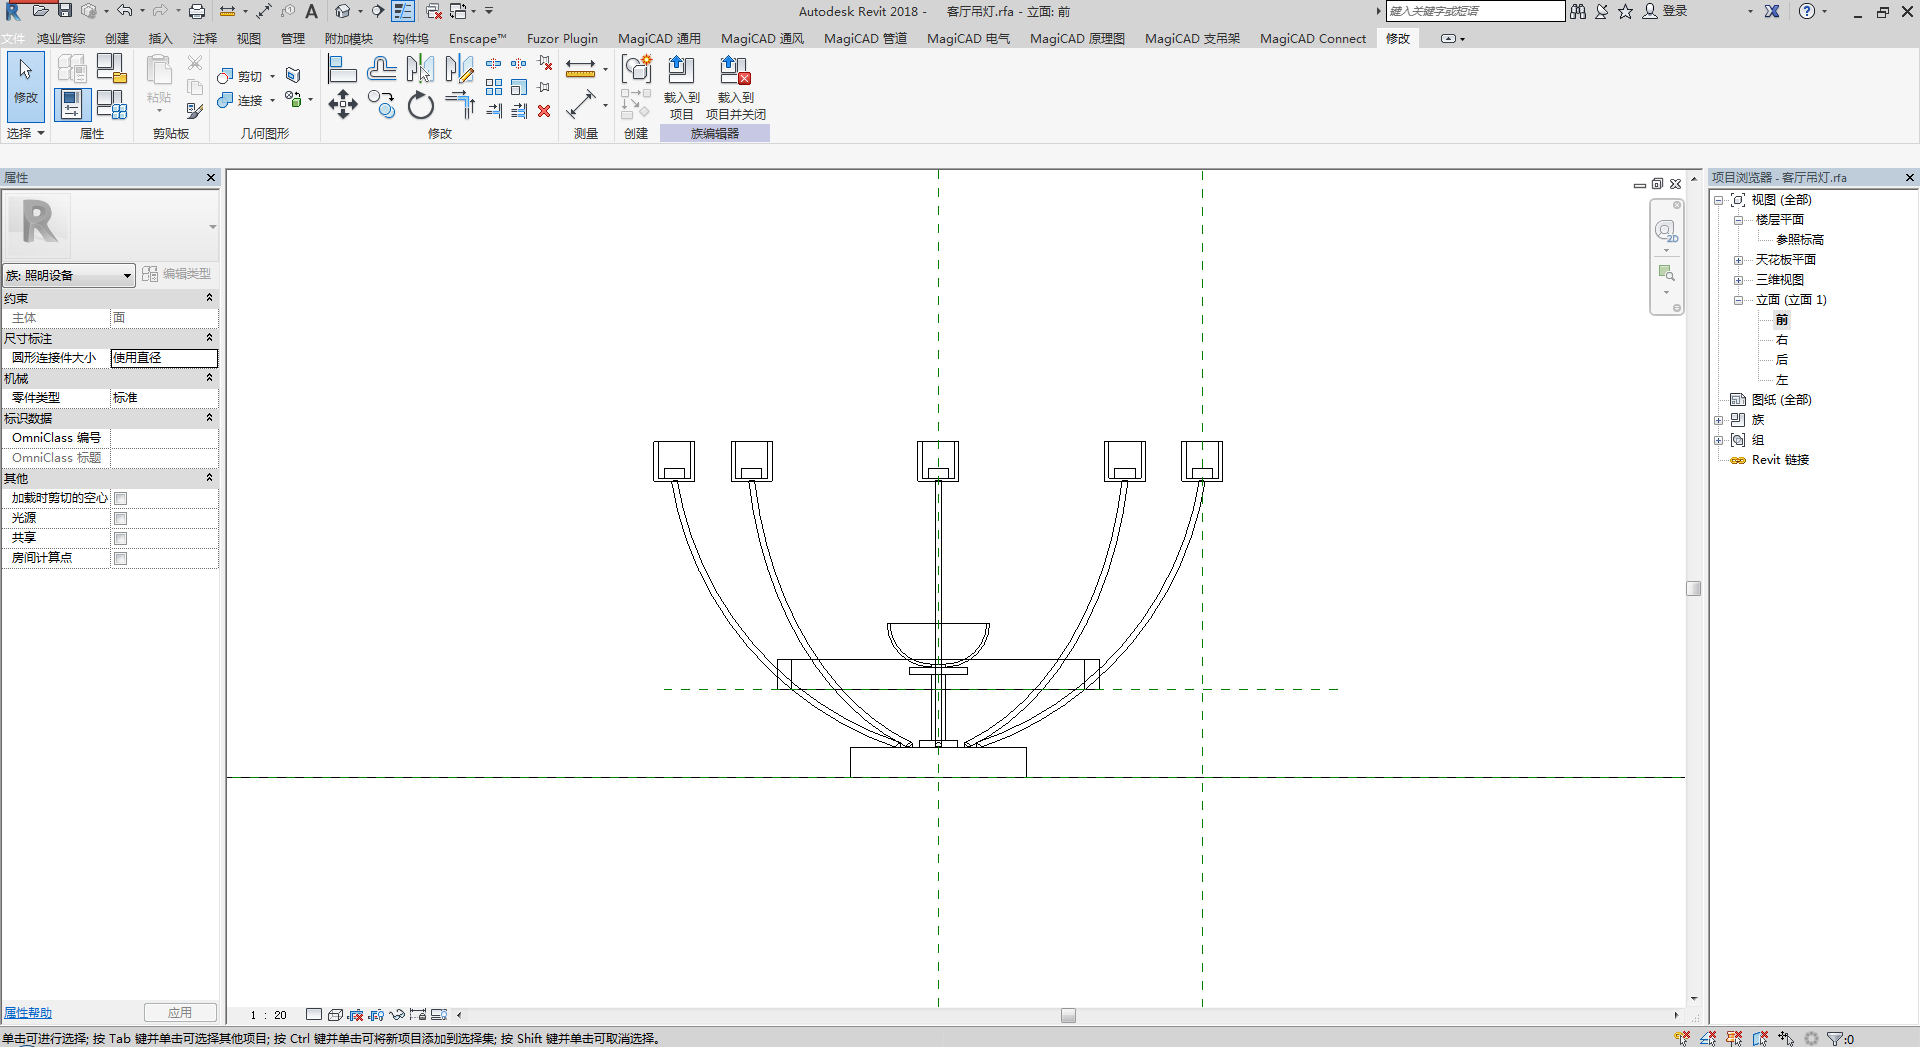Image resolution: width=1920 pixels, height=1047 pixels.
Task: Click Load into Project (载入到项目) icon
Action: click(681, 87)
